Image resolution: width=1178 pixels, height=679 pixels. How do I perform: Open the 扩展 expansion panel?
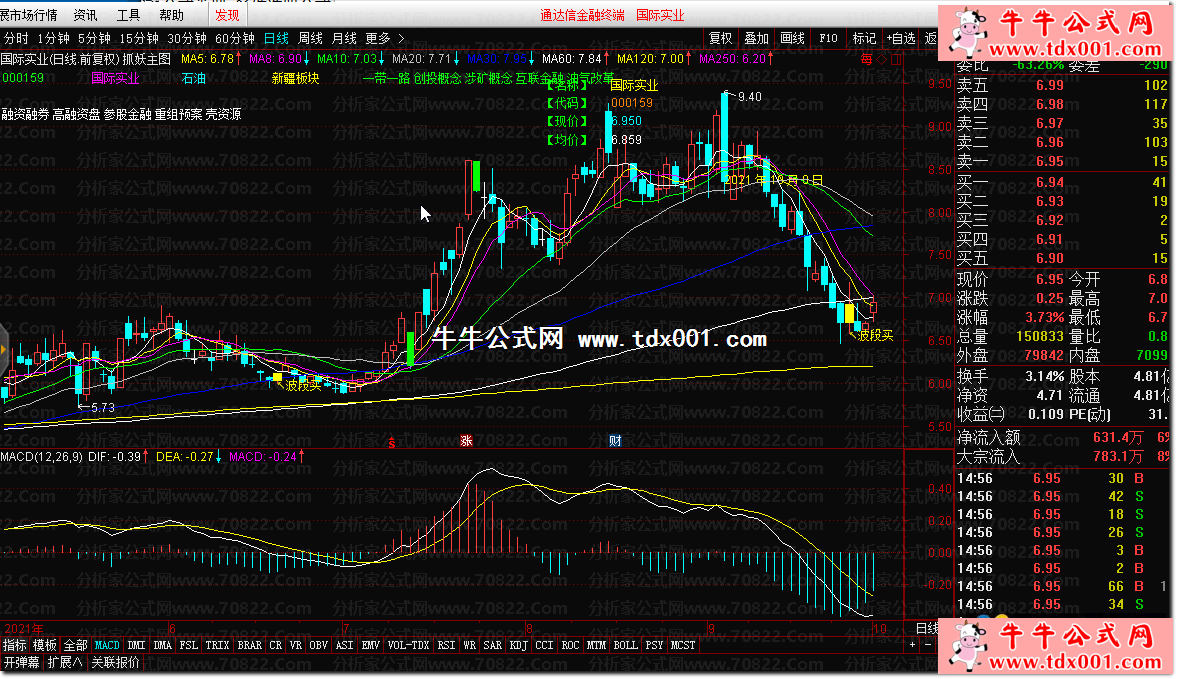[65, 662]
